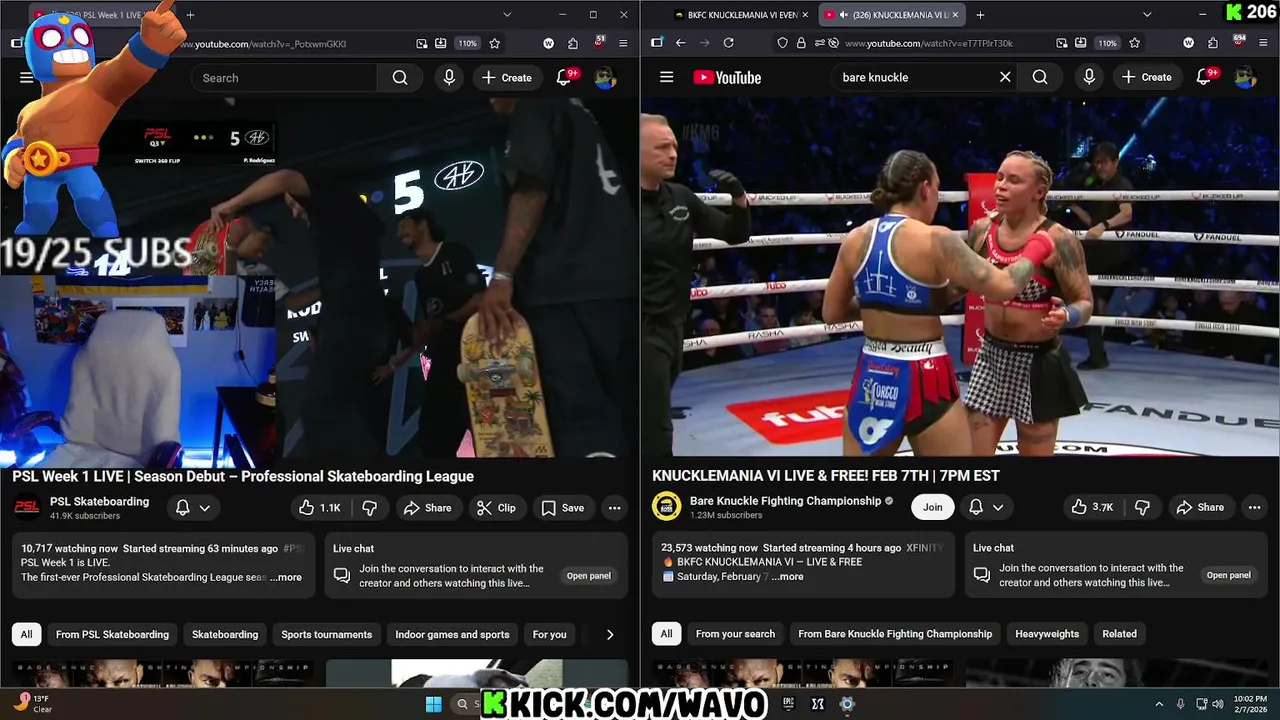Expand KNUCKLEMANIA description with ...more
The height and width of the screenshot is (720, 1280).
tap(787, 576)
